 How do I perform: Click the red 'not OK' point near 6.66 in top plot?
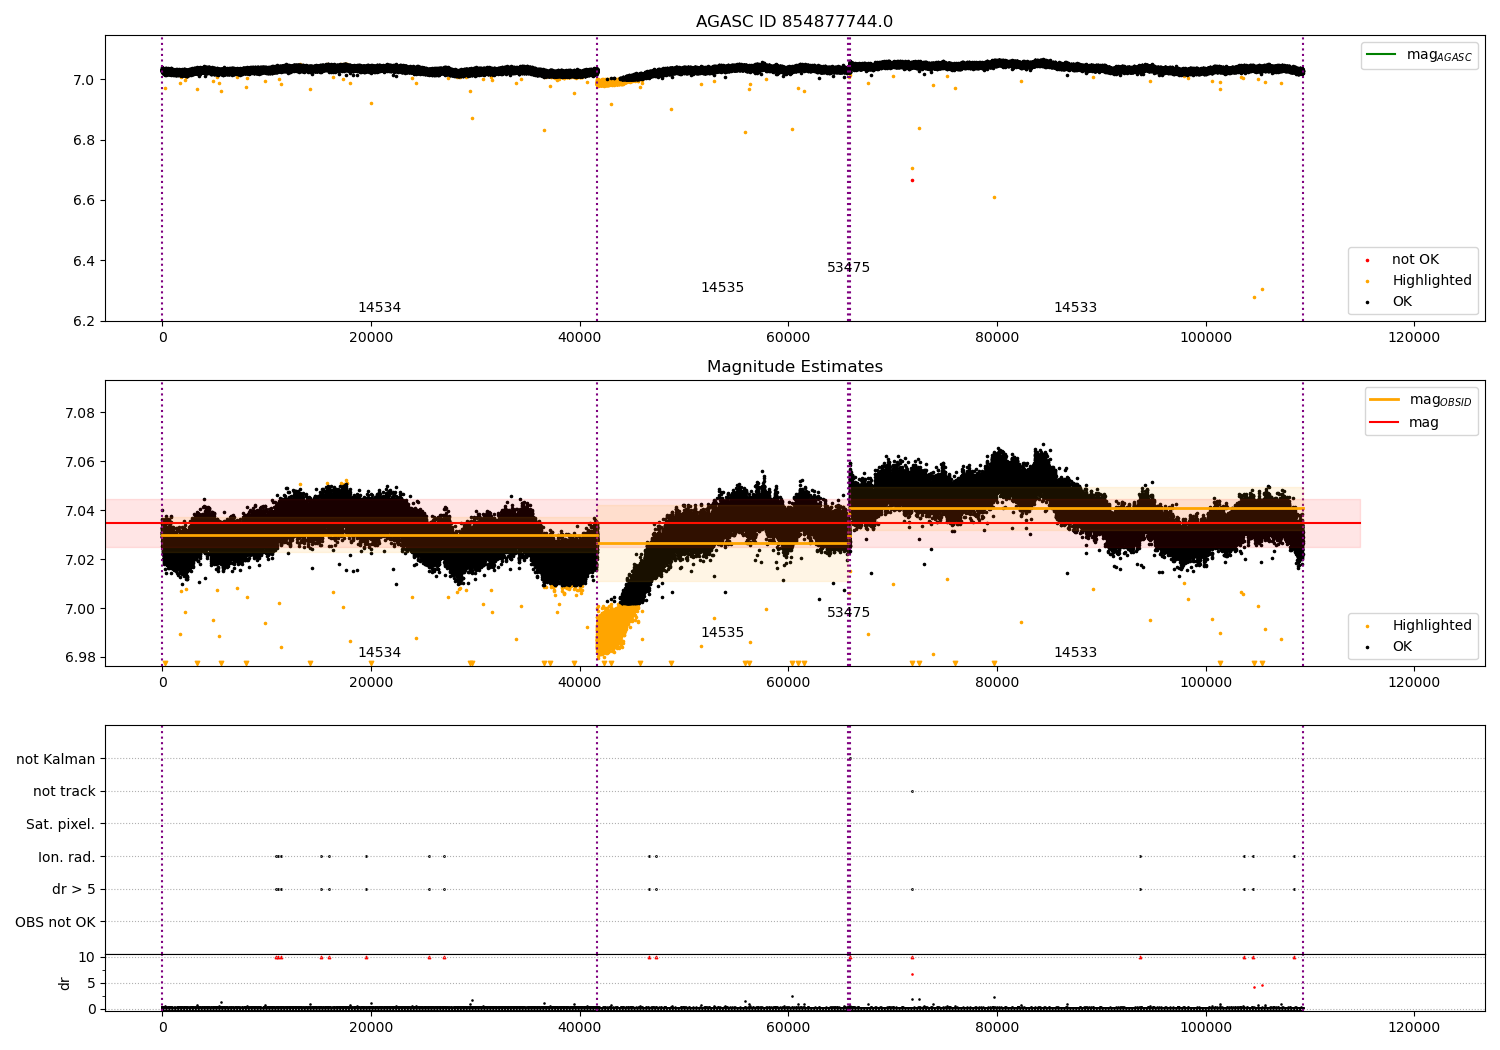coord(912,180)
